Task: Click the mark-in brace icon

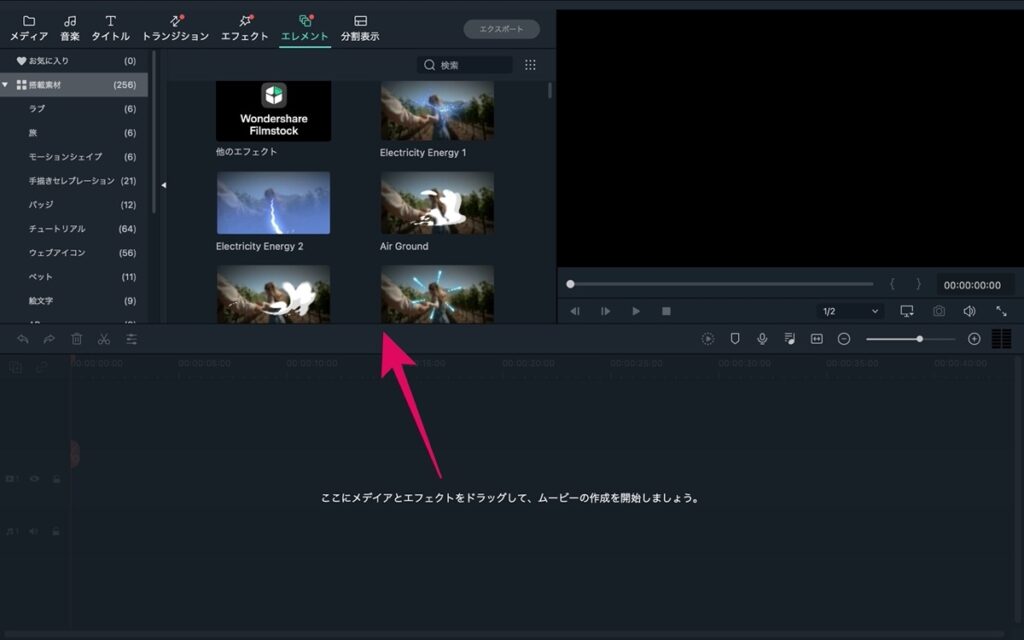Action: tap(892, 284)
